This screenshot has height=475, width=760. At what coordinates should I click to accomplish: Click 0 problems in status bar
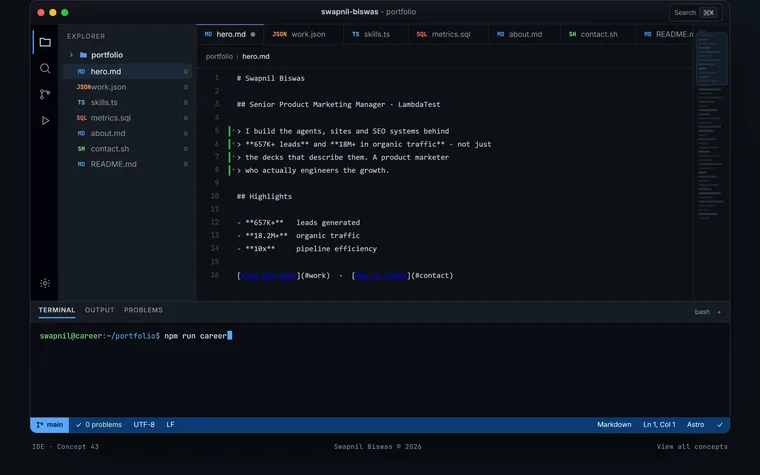99,425
